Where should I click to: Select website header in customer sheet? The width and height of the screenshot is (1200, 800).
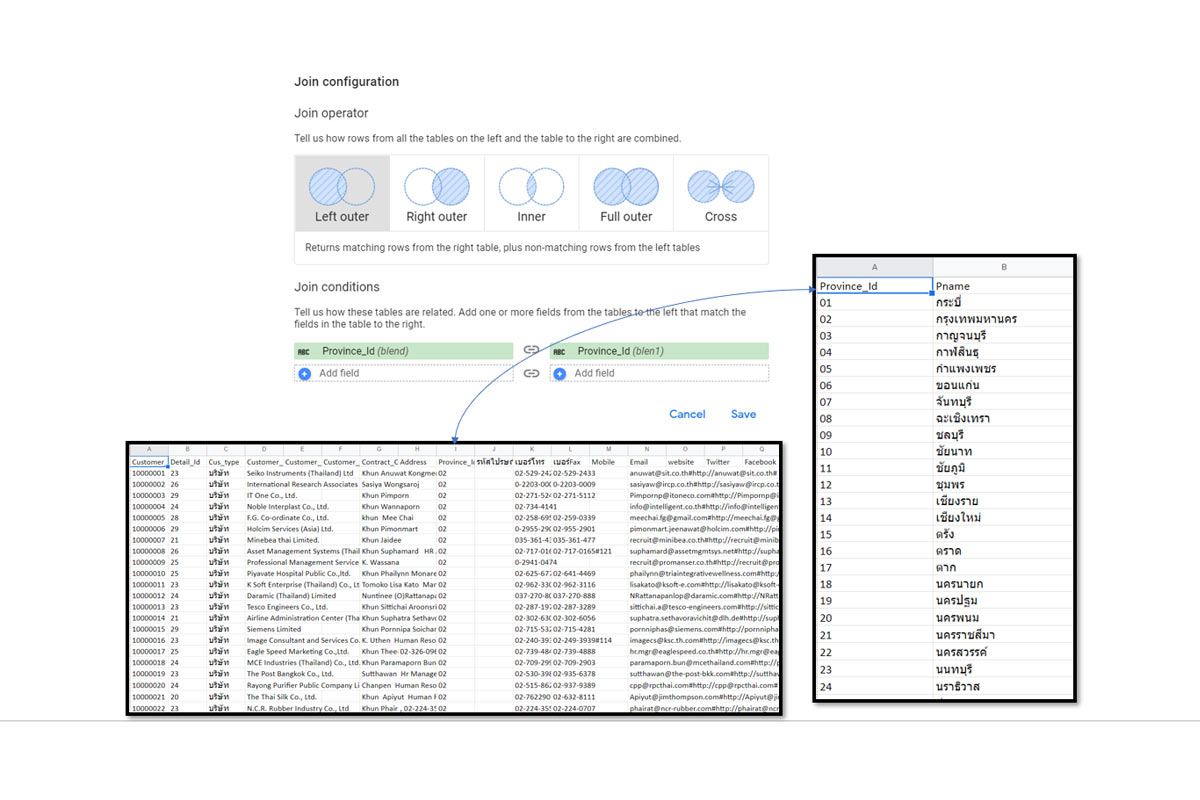tap(685, 462)
